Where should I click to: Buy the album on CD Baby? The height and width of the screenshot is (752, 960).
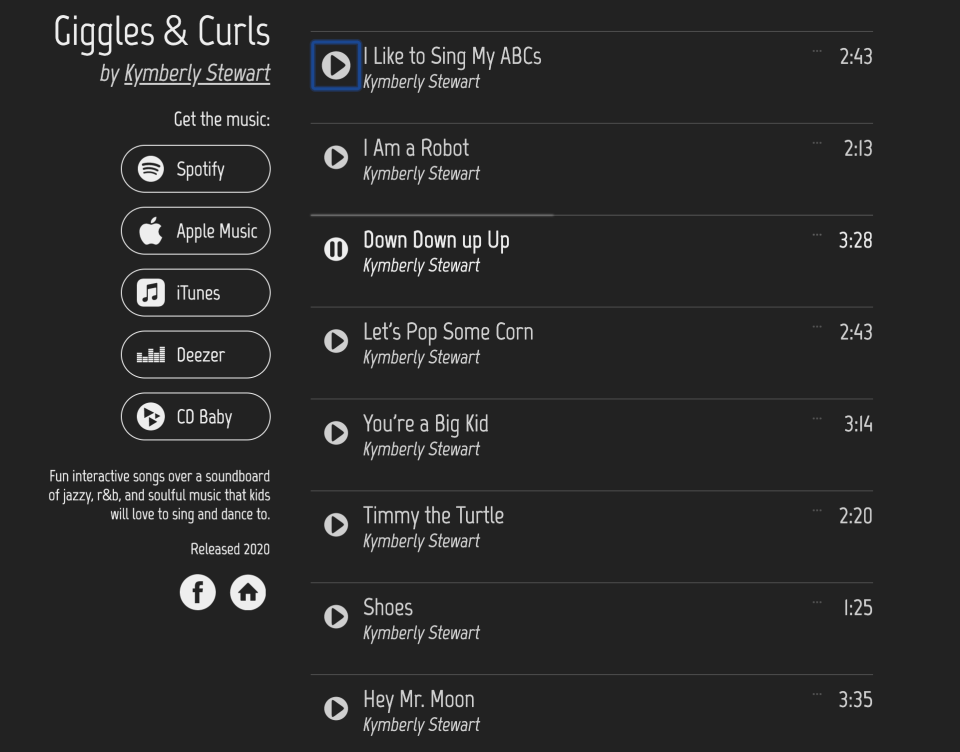point(196,417)
